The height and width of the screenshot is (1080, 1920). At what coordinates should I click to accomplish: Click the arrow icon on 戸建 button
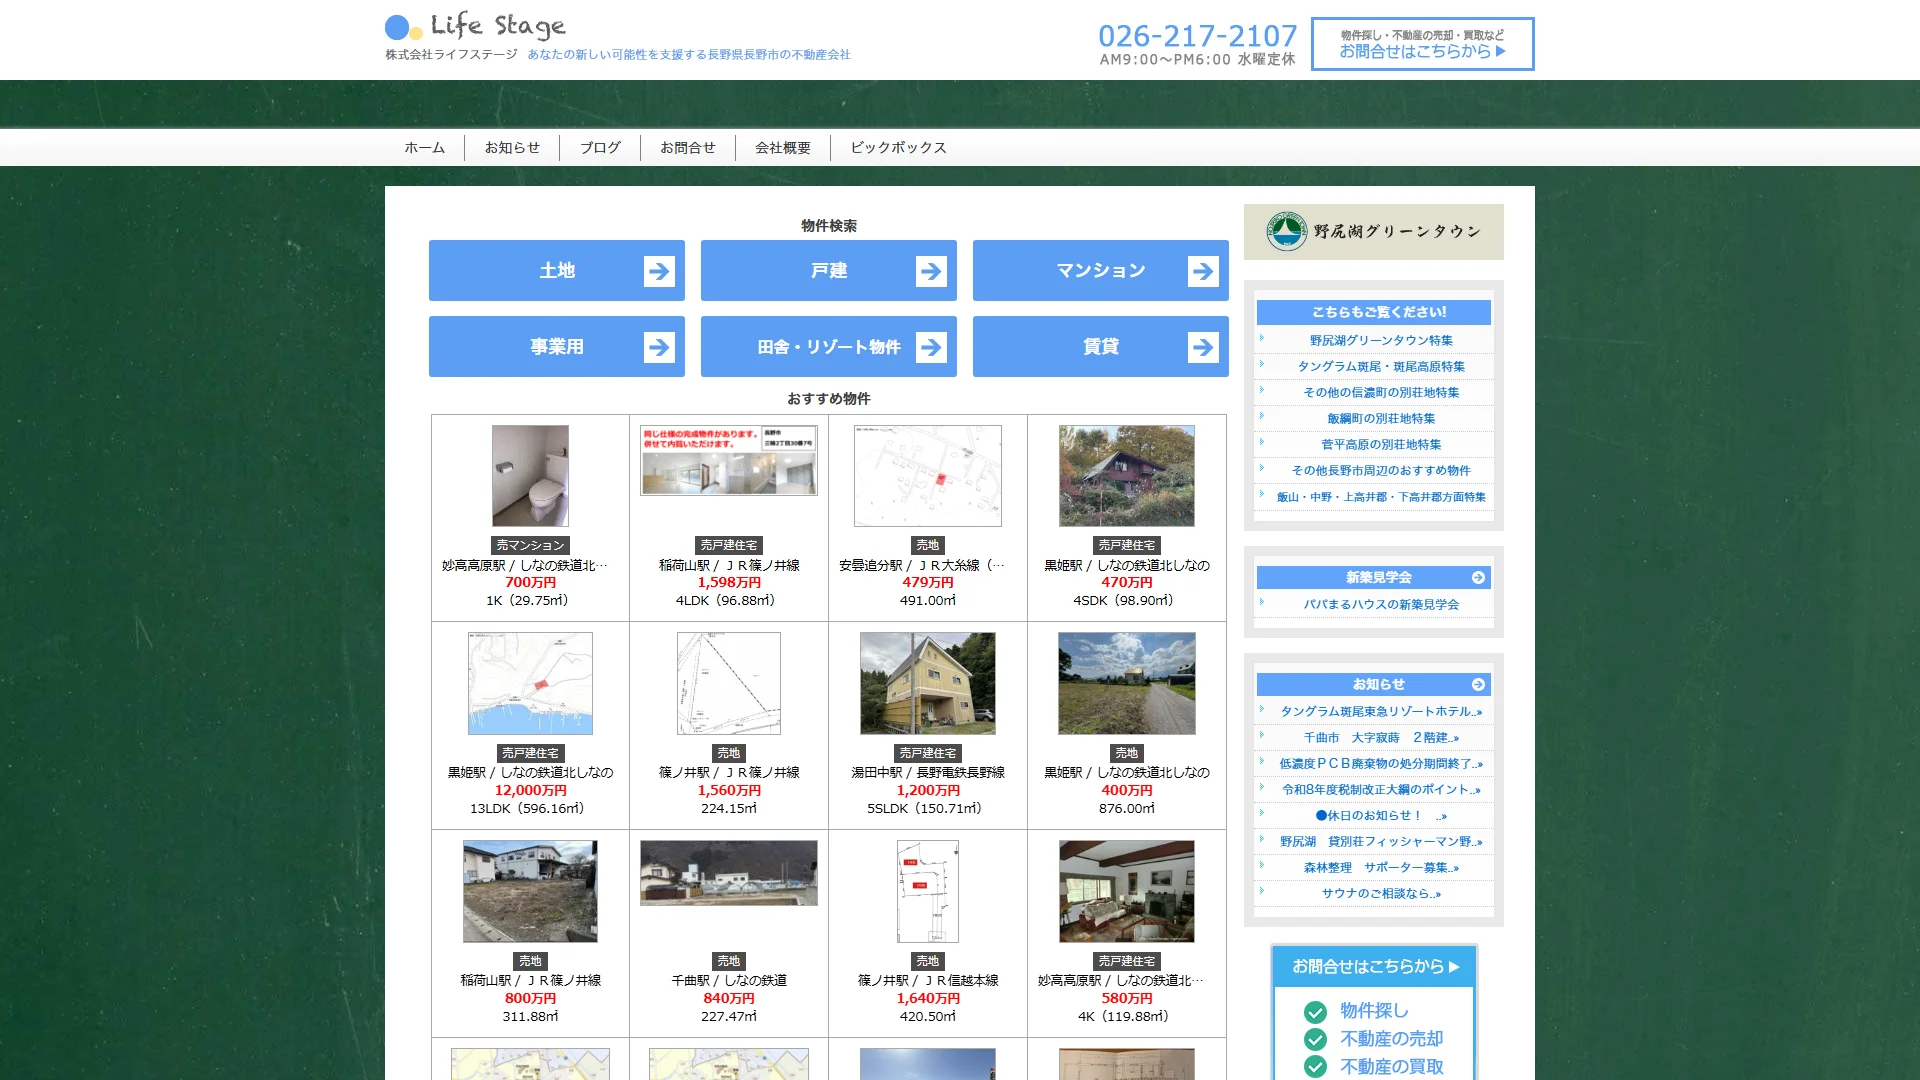click(930, 271)
